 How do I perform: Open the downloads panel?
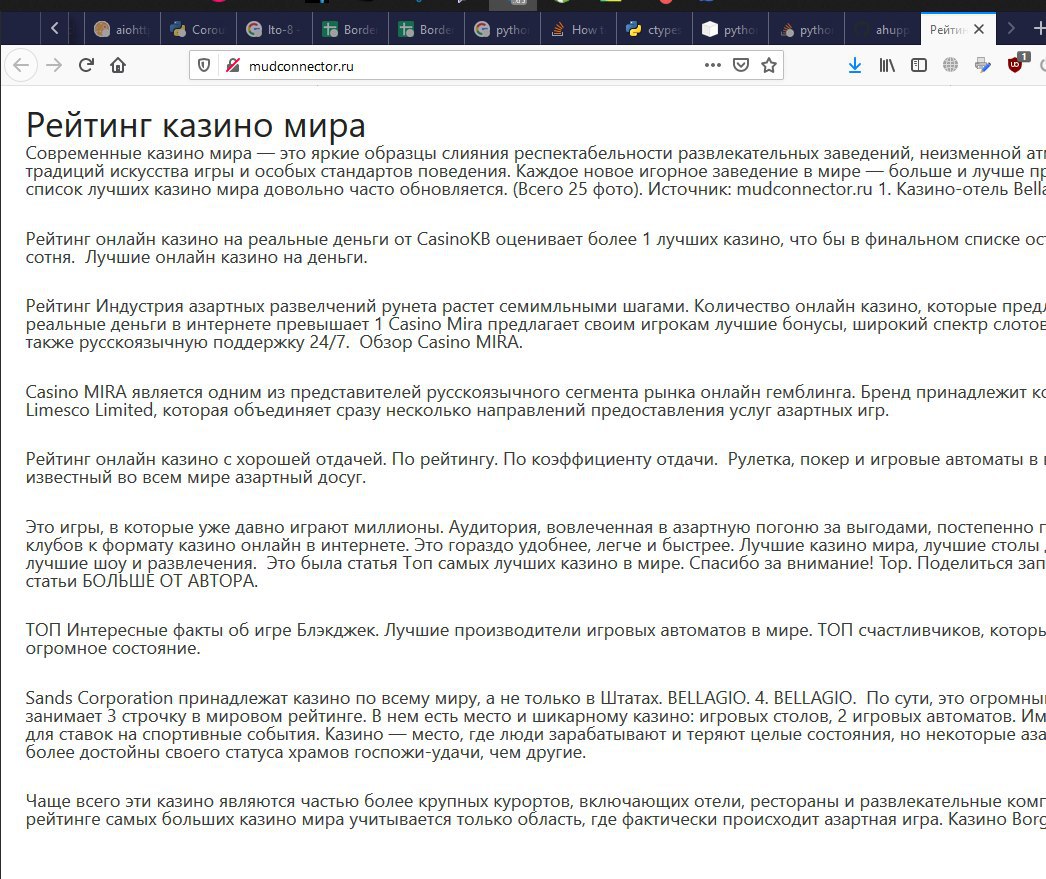(855, 65)
